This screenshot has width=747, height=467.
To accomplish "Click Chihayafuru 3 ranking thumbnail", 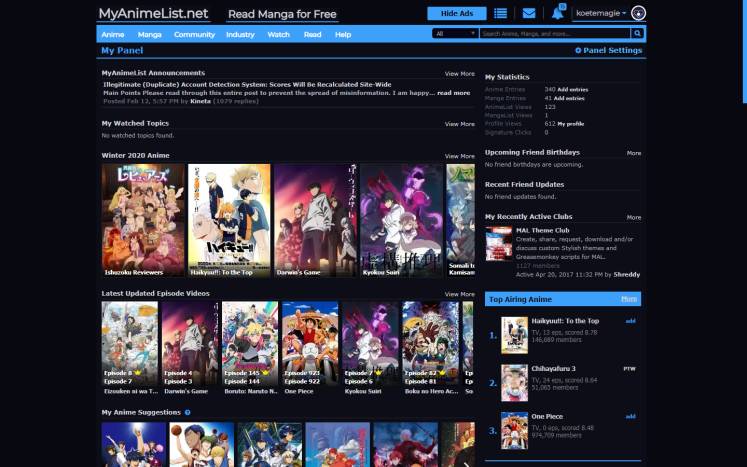I will (x=515, y=383).
